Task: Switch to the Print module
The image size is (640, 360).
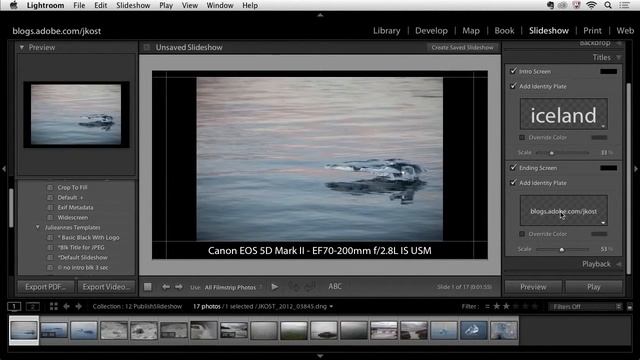Action: [592, 31]
